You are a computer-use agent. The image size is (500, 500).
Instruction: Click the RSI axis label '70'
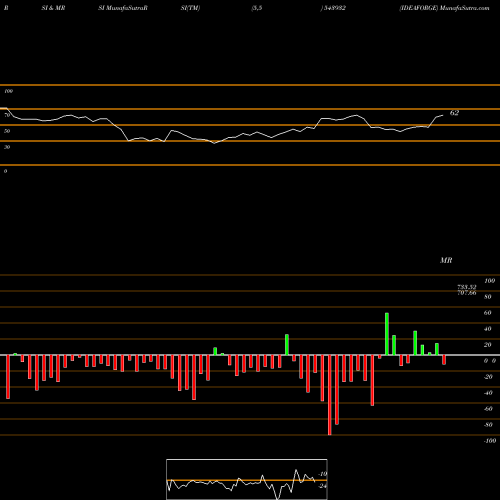[x=7, y=115]
